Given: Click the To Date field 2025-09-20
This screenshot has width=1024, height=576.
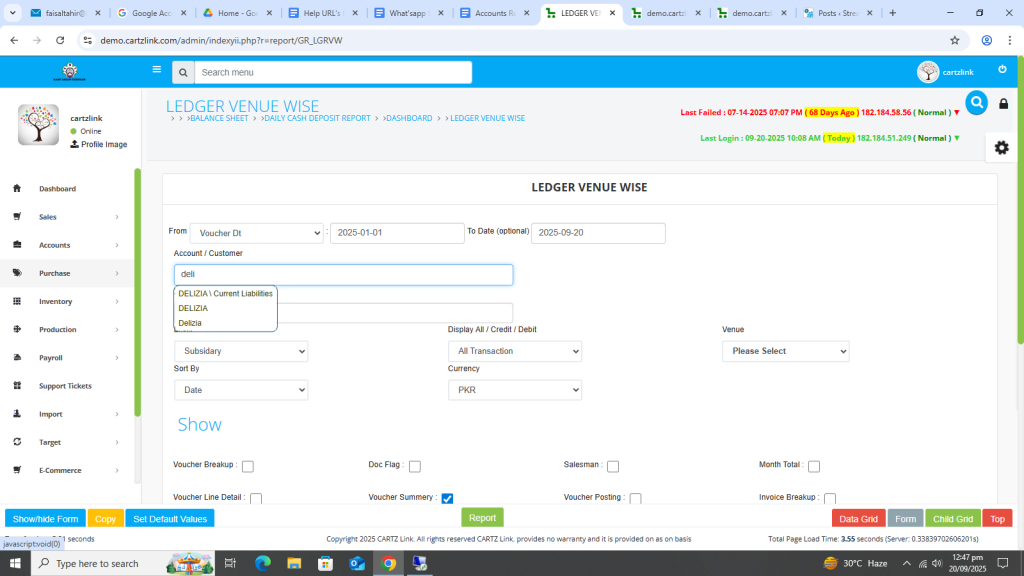Looking at the screenshot, I should tap(598, 233).
